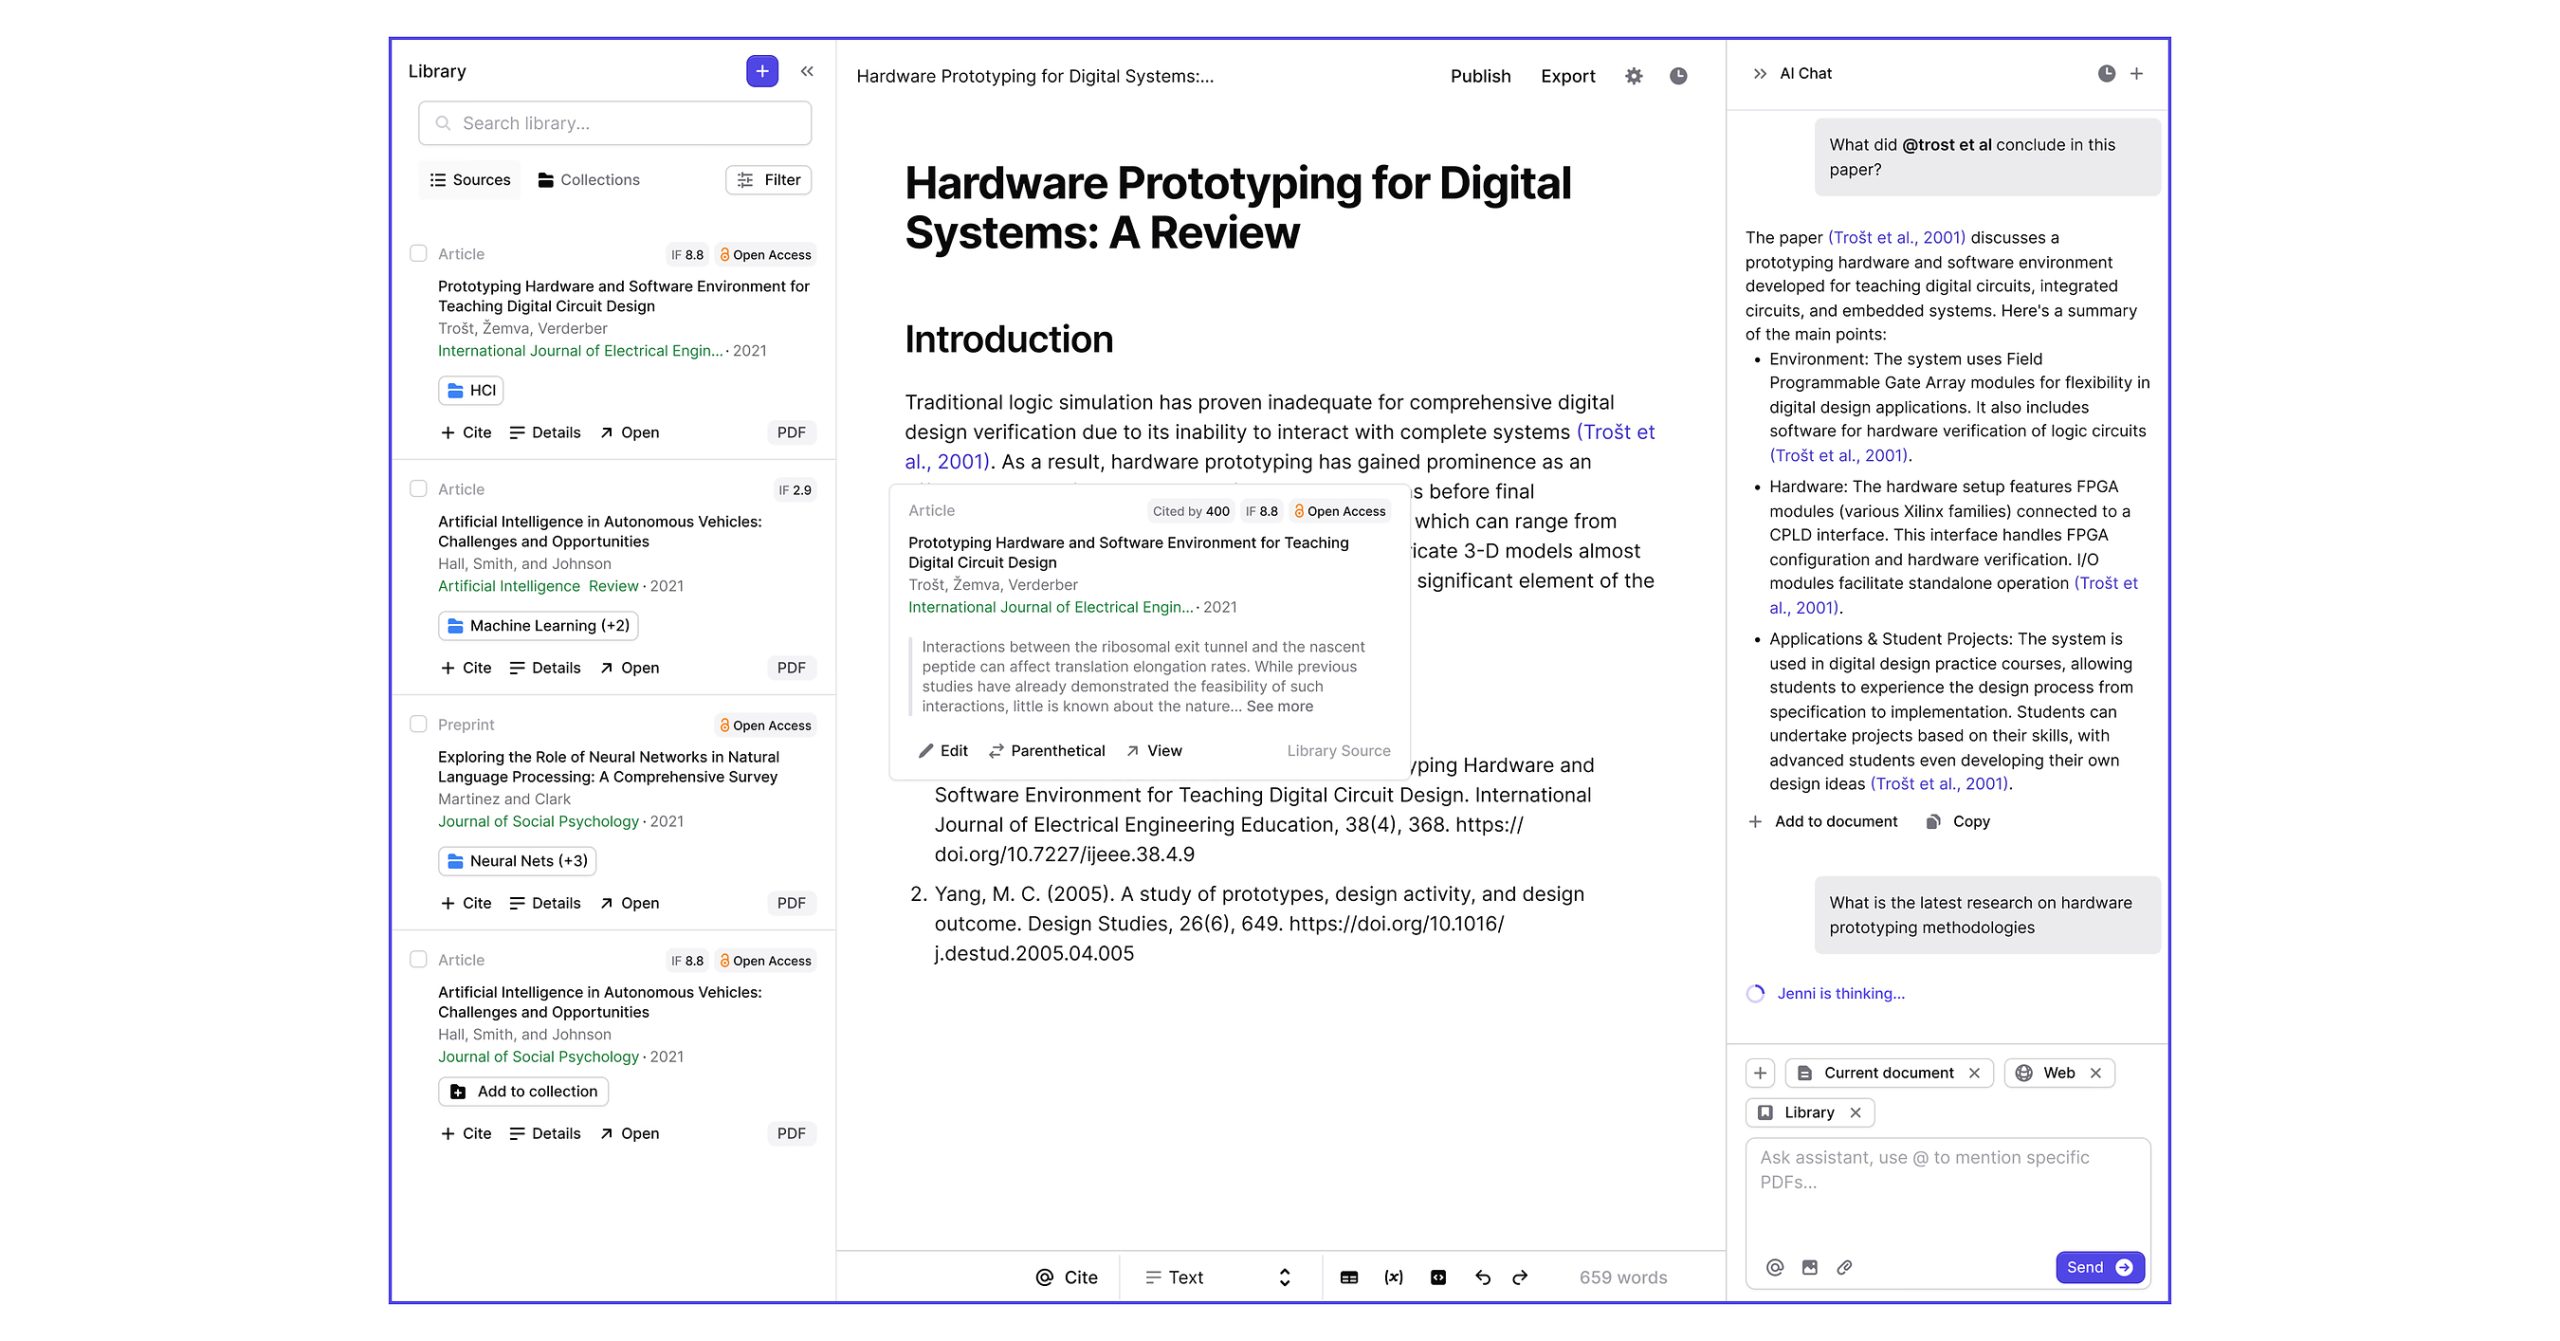Screen dimensions: 2560x1341
Task: Click Export in the document header
Action: coord(1567,76)
